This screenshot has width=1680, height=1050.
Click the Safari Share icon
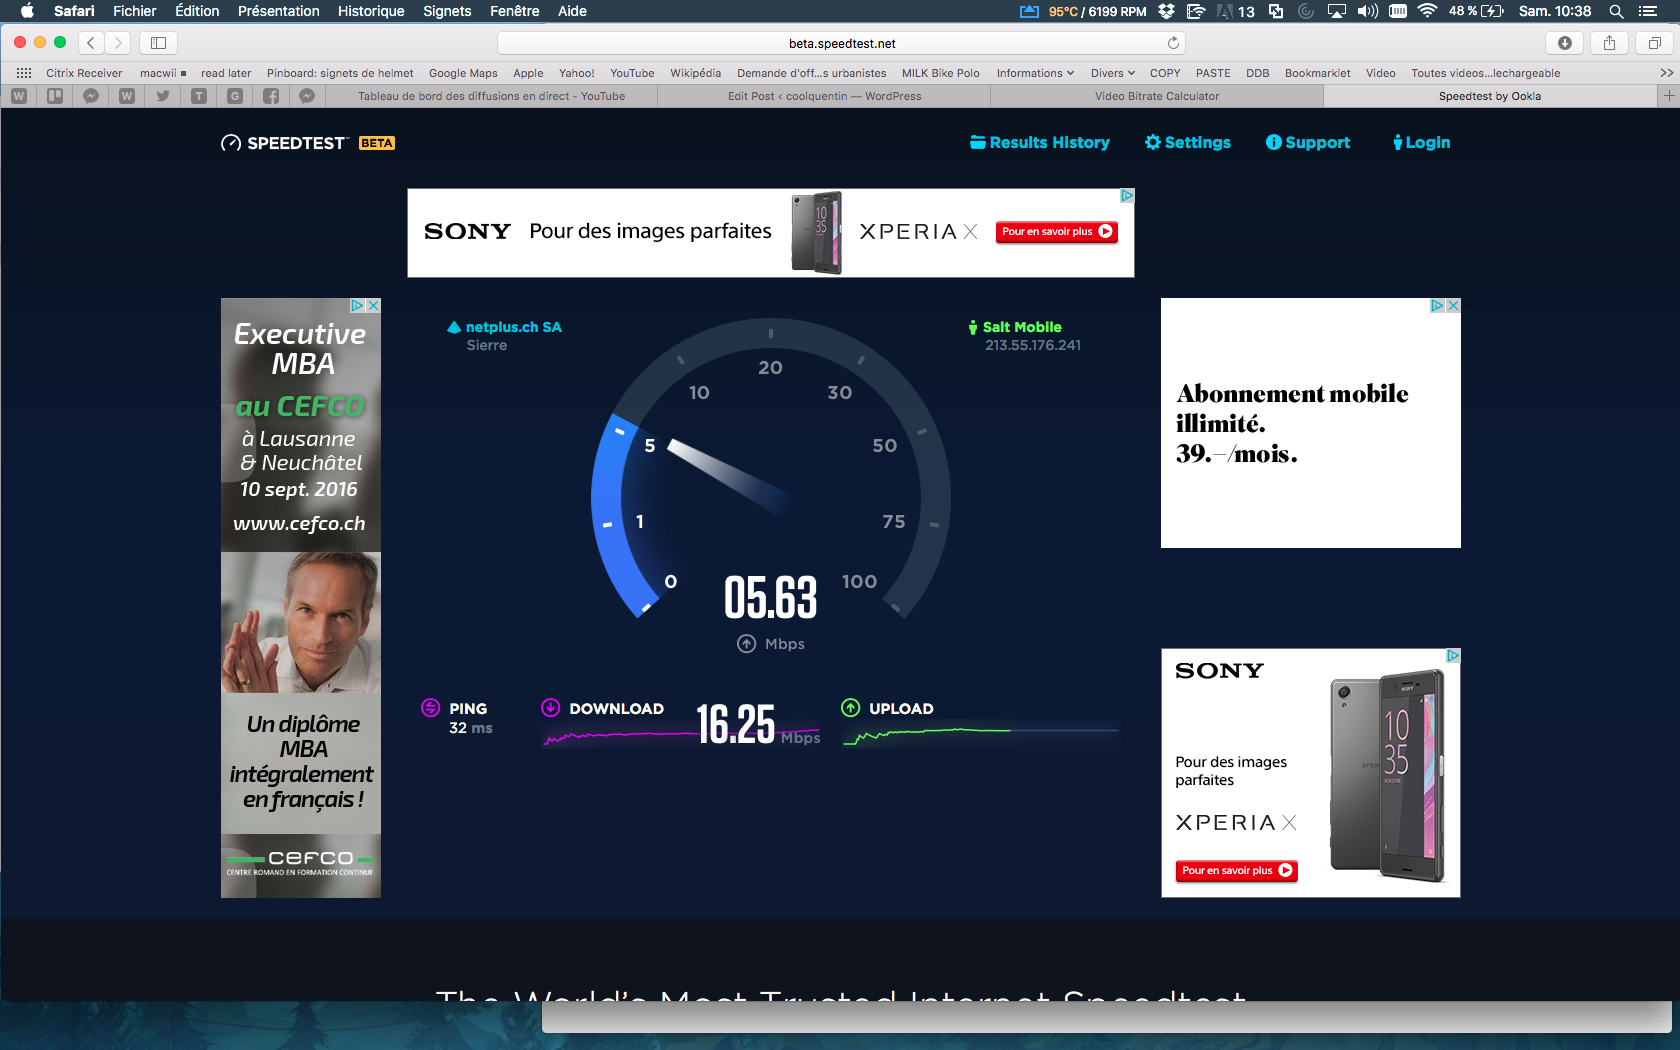1609,43
